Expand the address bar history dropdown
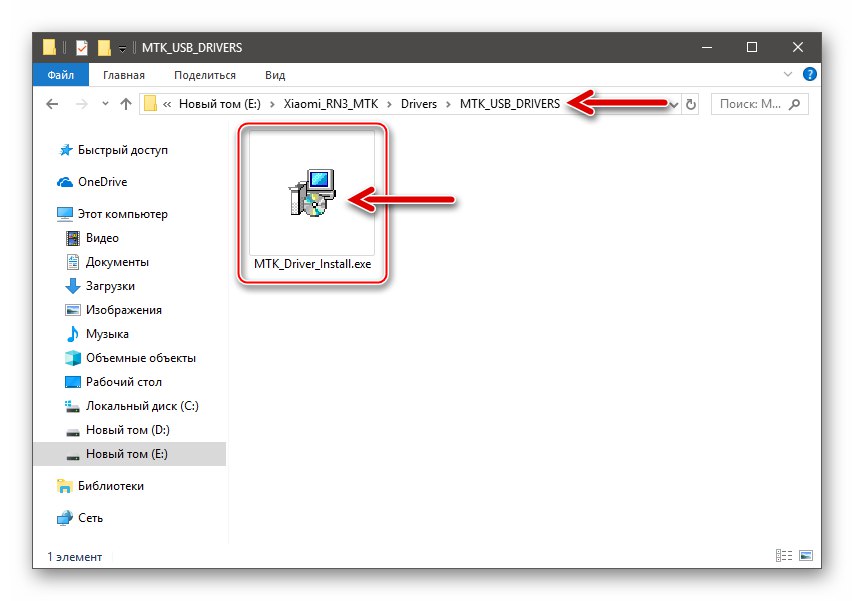The height and width of the screenshot is (601, 854). pos(674,104)
